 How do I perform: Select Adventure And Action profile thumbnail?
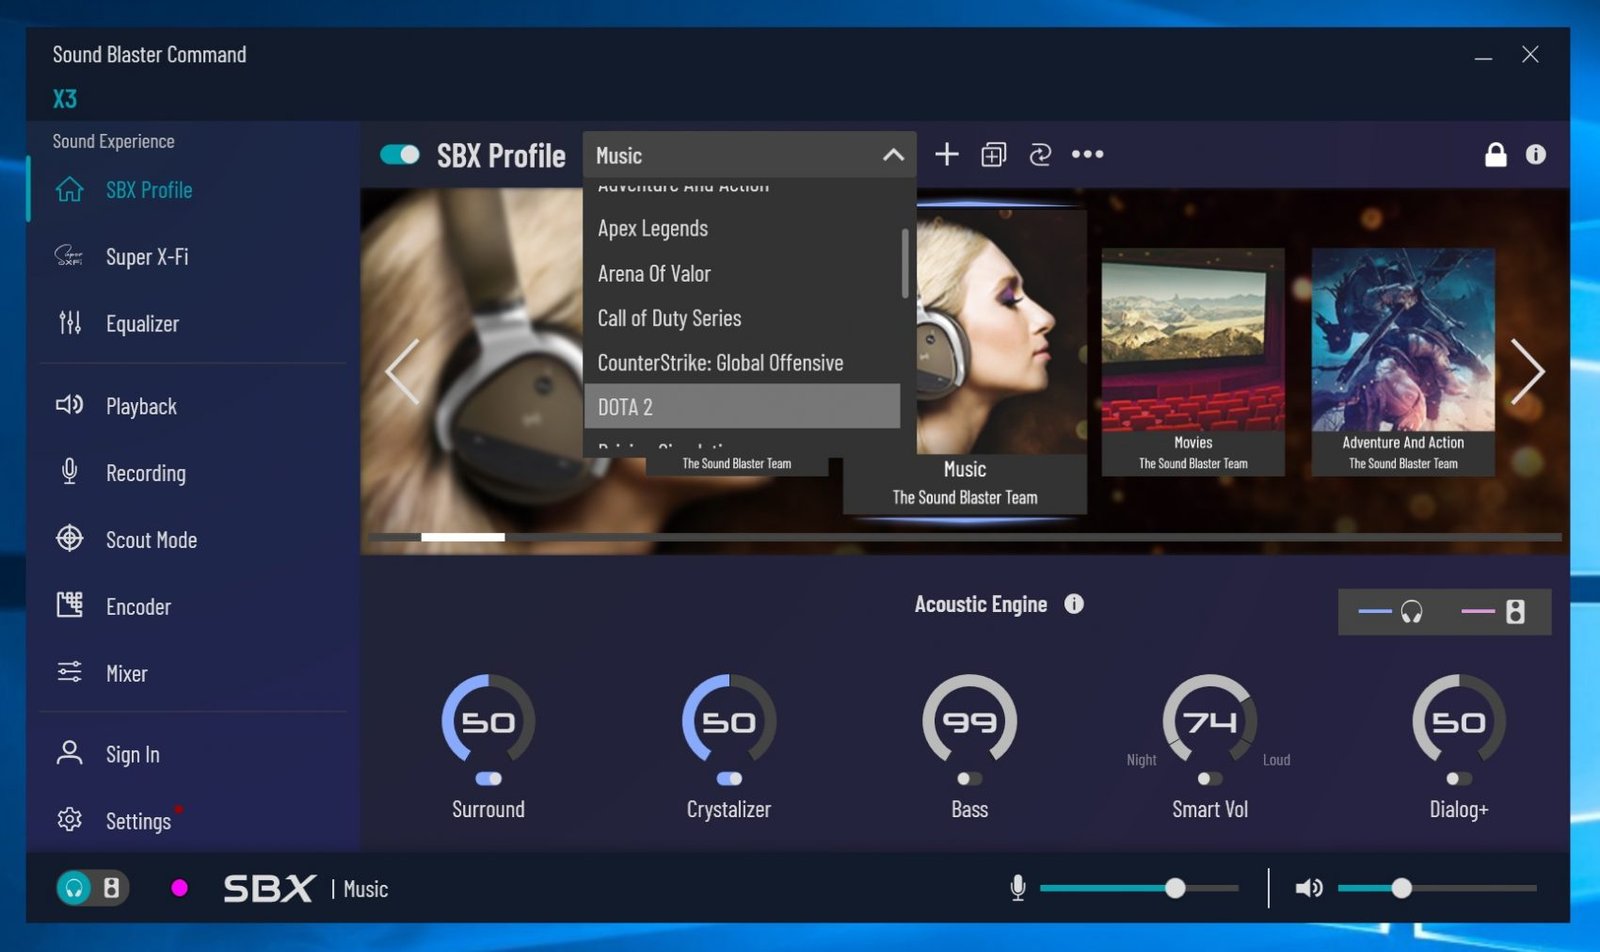pos(1403,361)
